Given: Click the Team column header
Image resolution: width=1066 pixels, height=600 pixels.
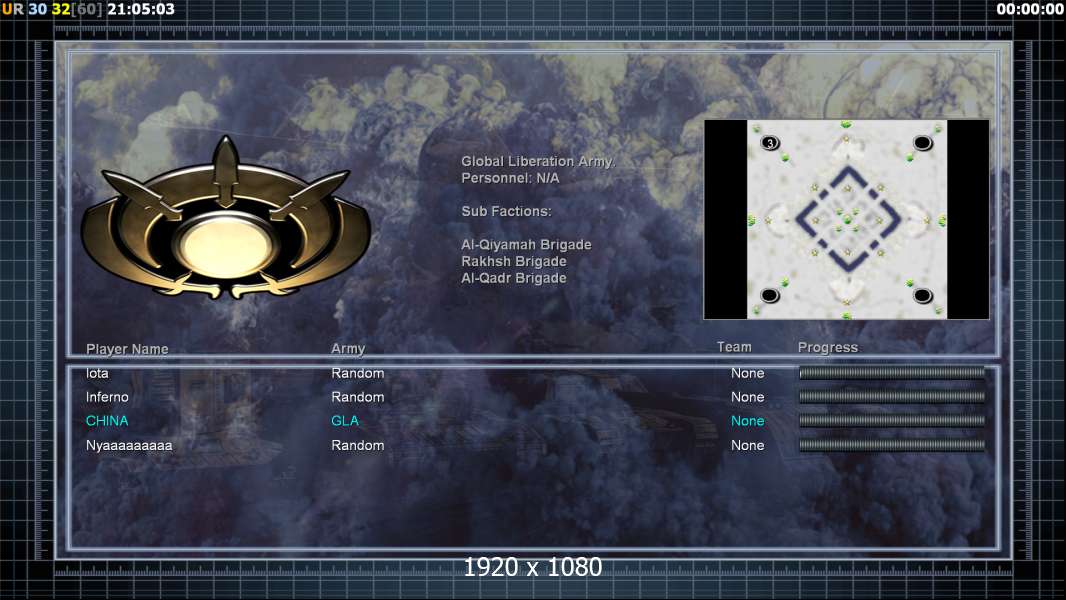Looking at the screenshot, I should click(x=734, y=347).
